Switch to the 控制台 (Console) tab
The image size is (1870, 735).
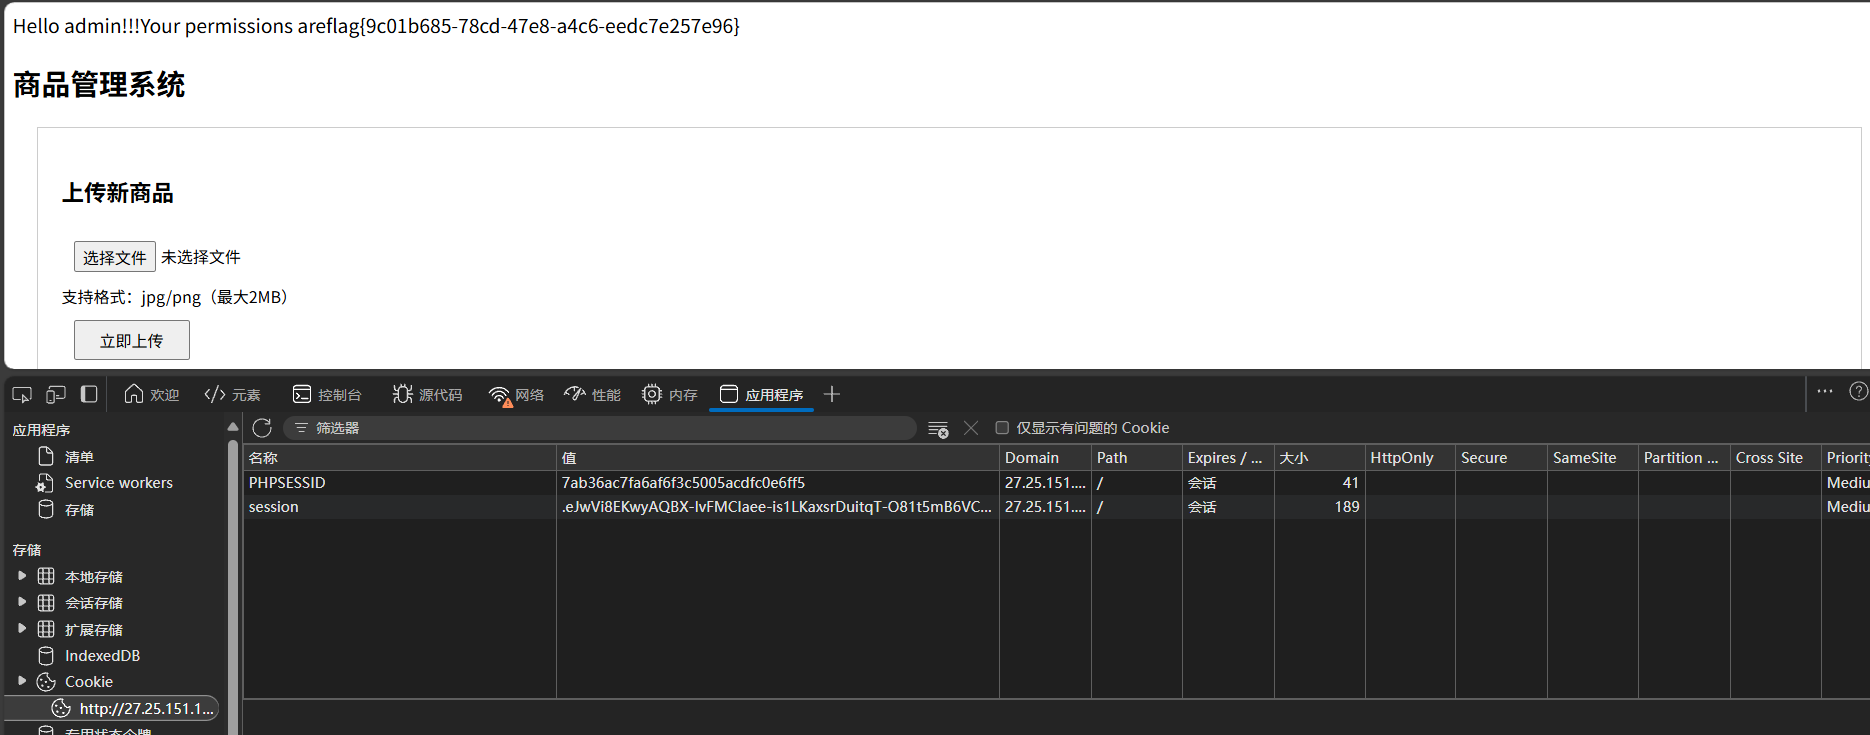[x=327, y=395]
